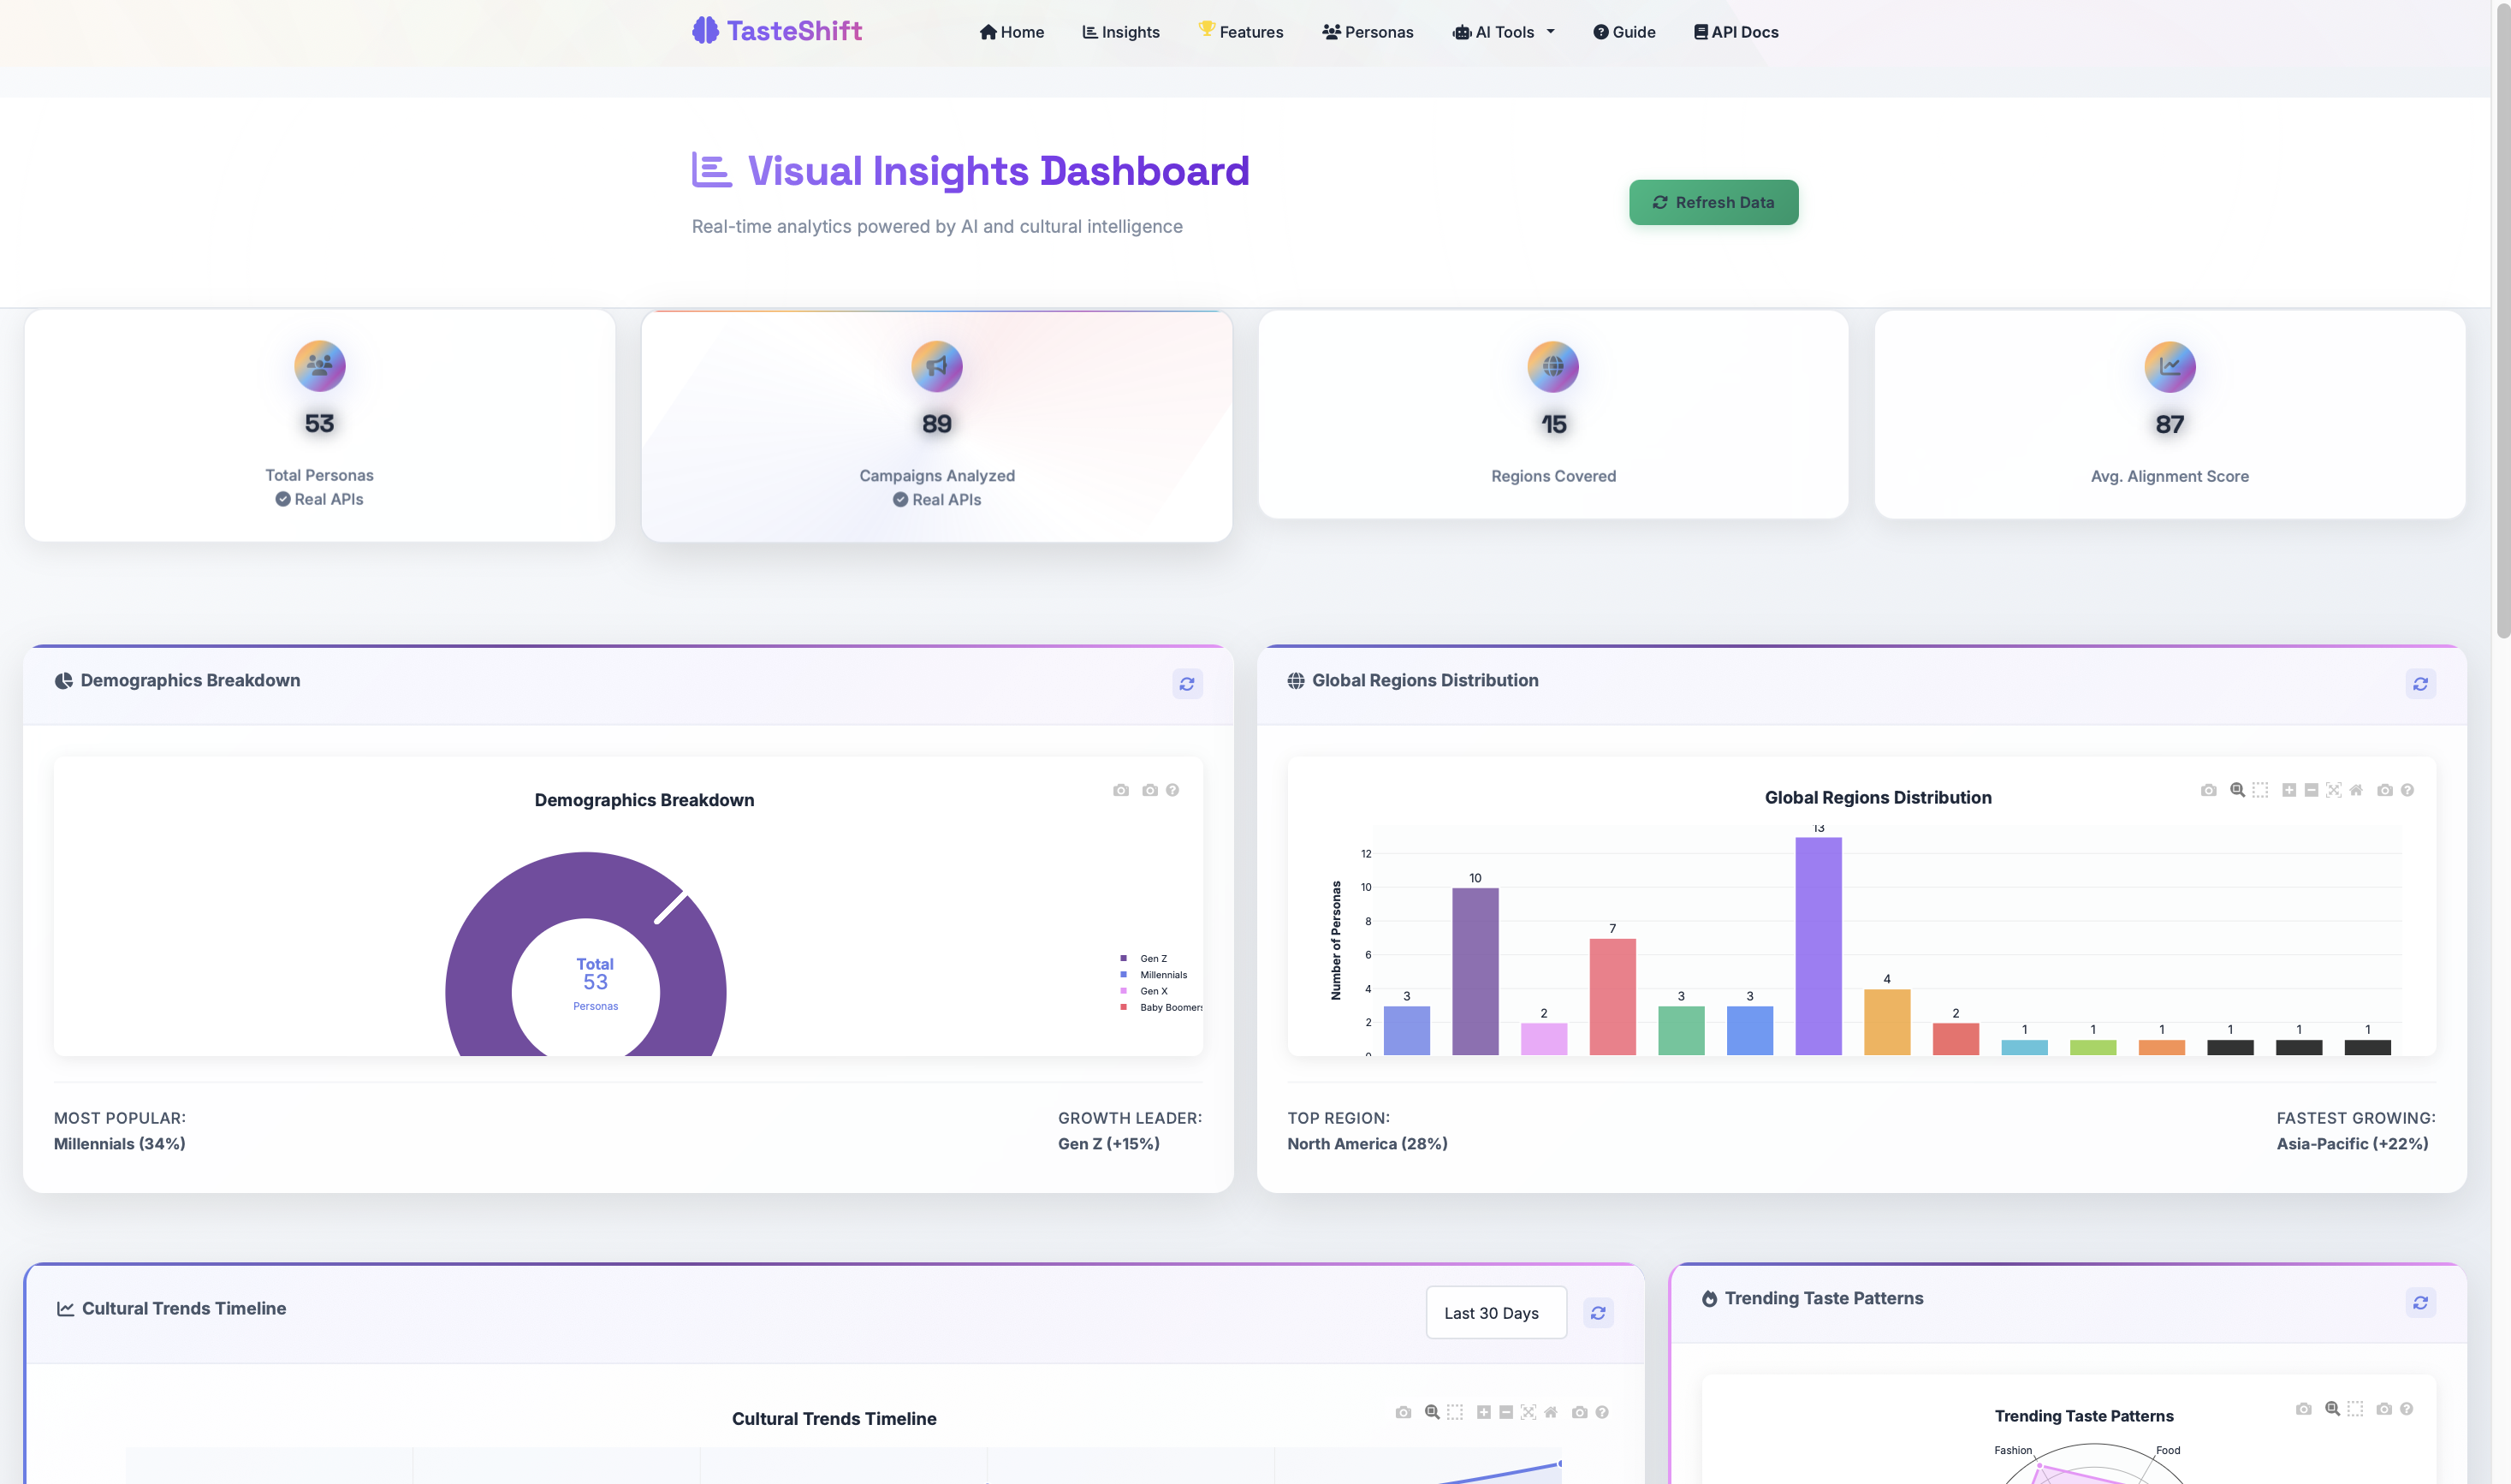Open the Last 30 Days time range selector
The height and width of the screenshot is (1484, 2511).
click(1495, 1312)
